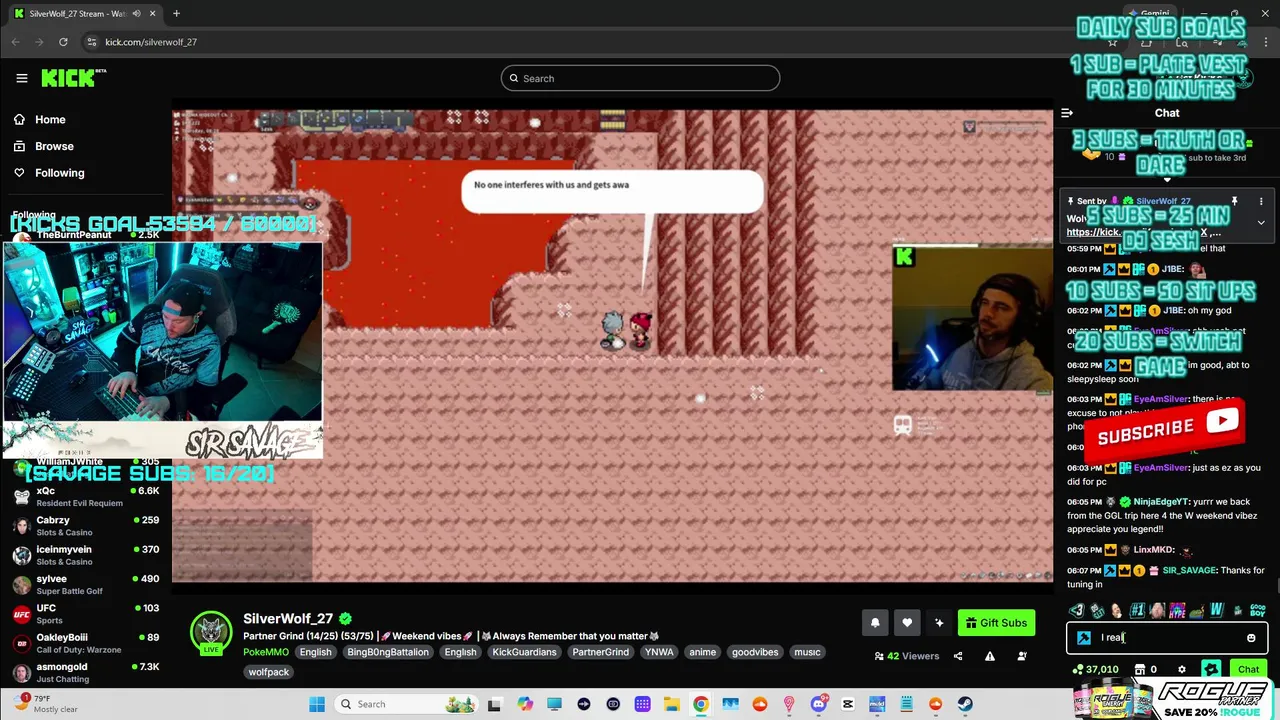Screen dimensions: 1280x720
Task: Reload the browser page
Action: pos(63,42)
